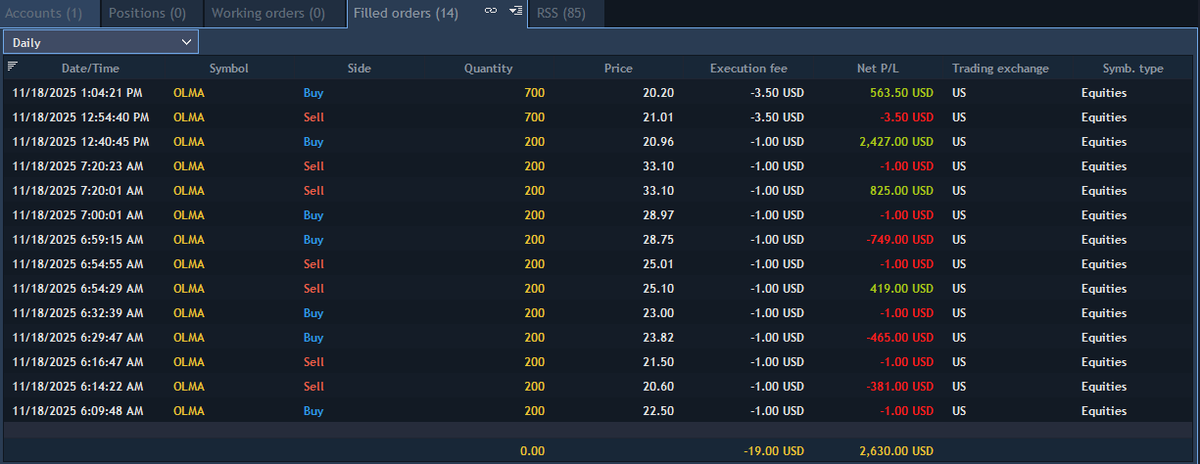
Task: Sort by the Execution fee column header
Action: [748, 69]
